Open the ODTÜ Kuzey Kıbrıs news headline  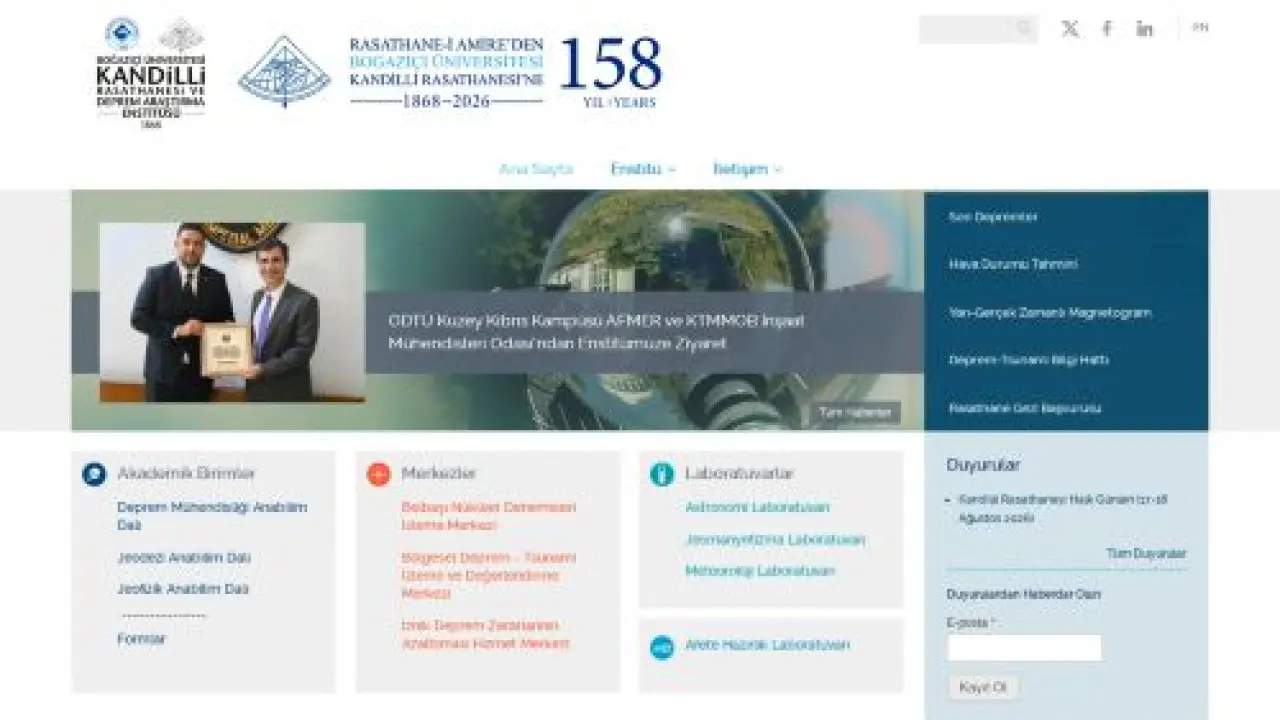596,332
